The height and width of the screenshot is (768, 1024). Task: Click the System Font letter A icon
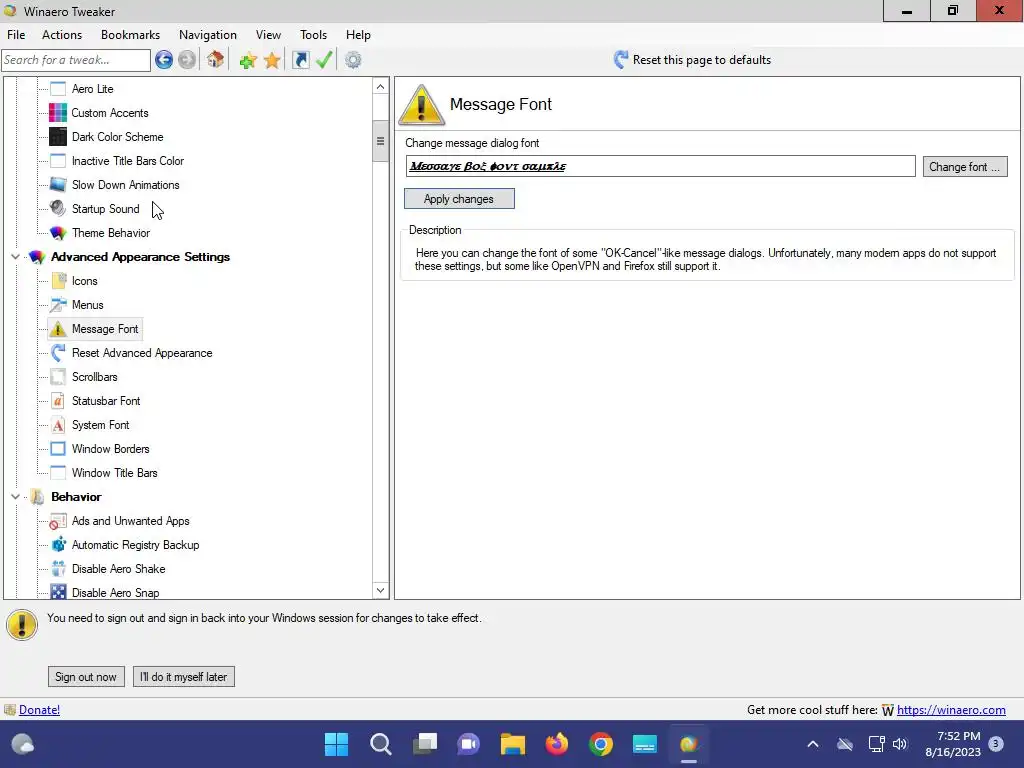58,425
